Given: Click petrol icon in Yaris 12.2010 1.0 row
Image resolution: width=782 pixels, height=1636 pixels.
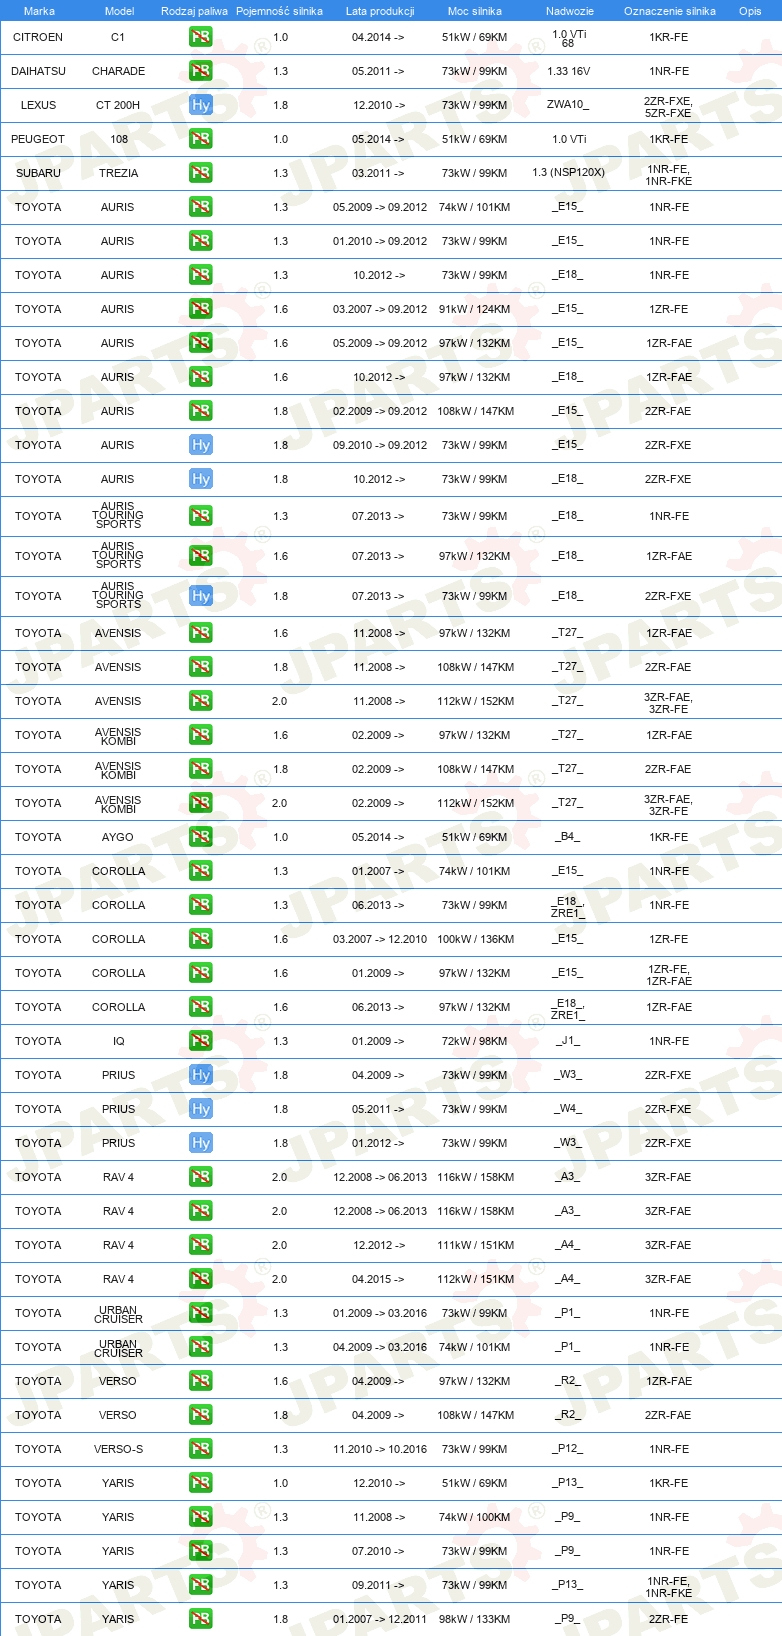Looking at the screenshot, I should pyautogui.click(x=201, y=1483).
